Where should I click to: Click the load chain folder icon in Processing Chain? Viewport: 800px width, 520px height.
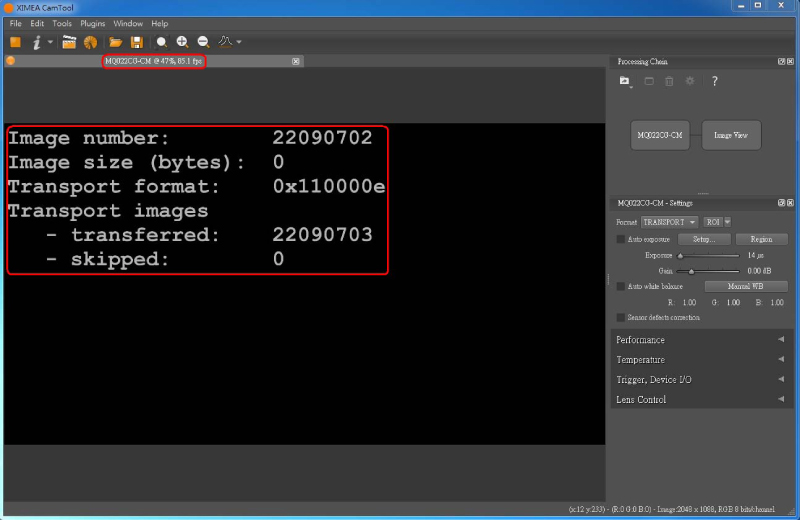(x=624, y=81)
